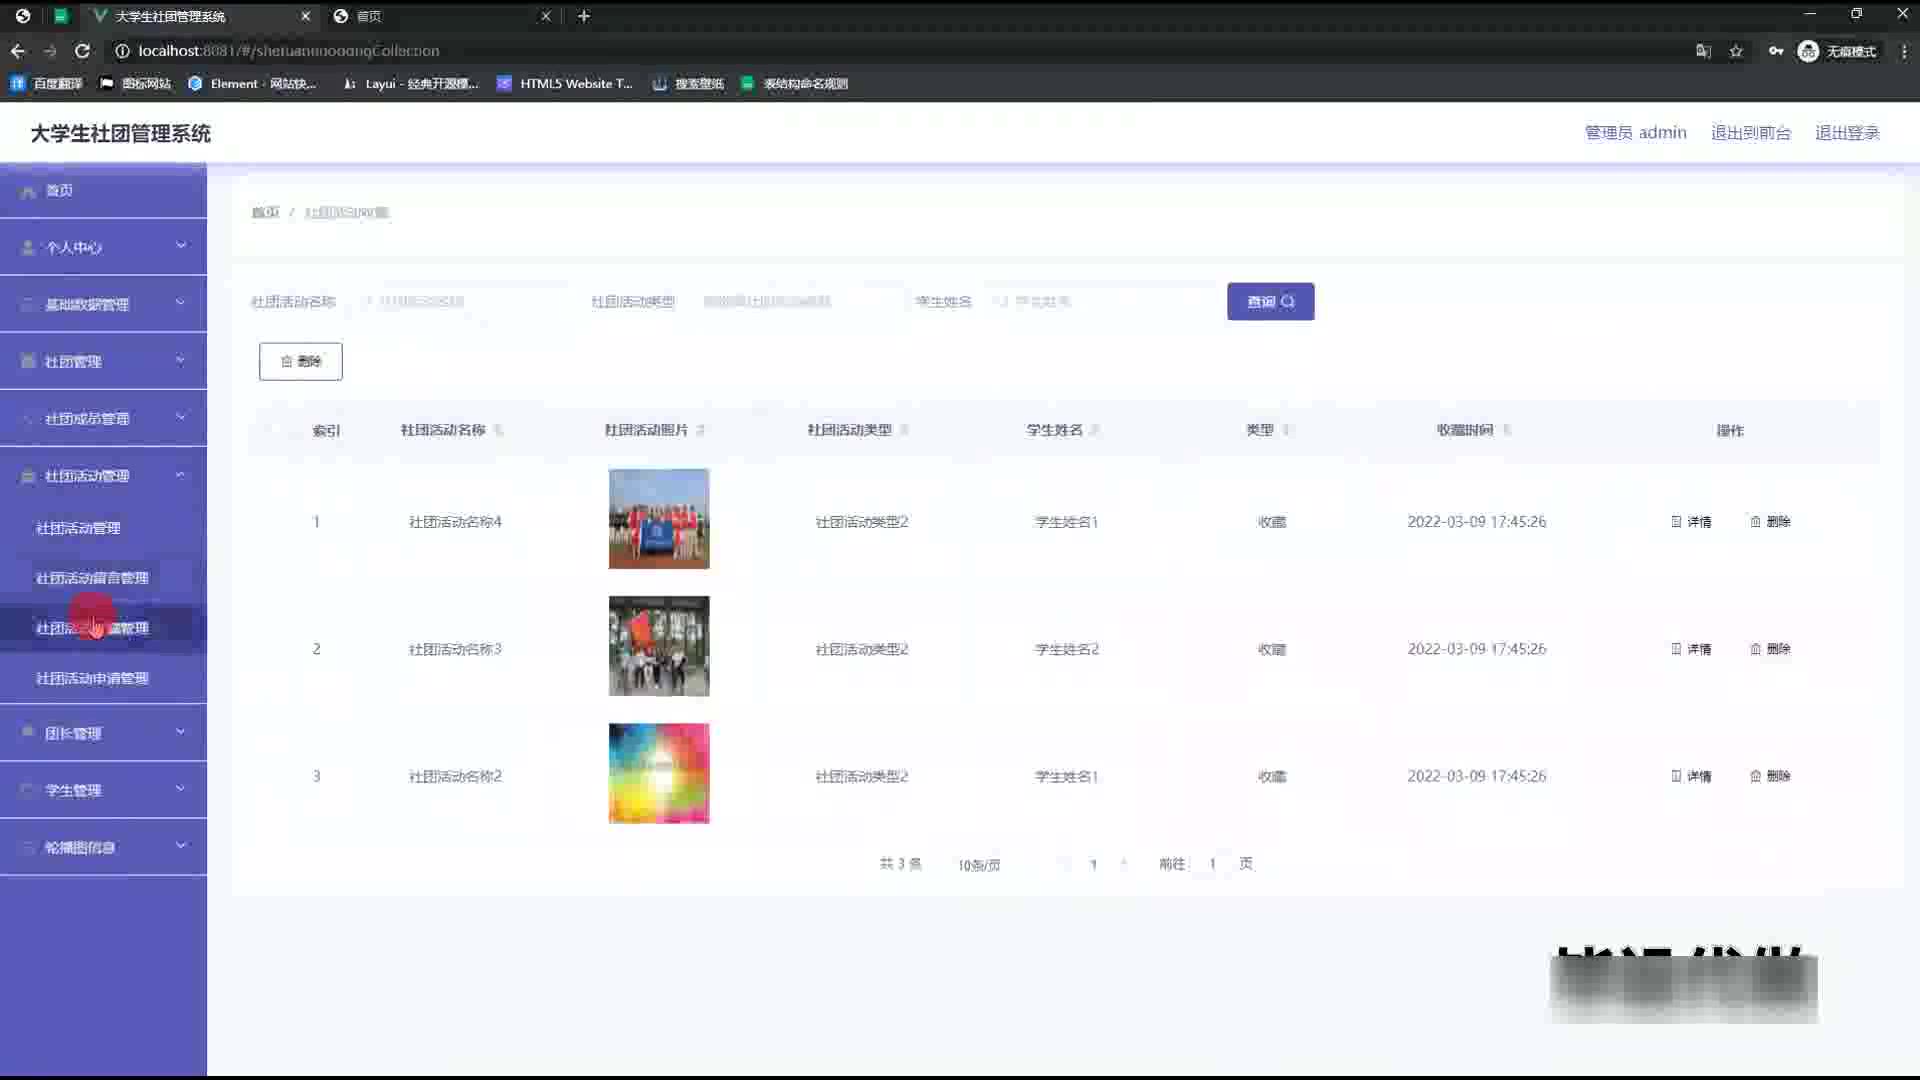This screenshot has width=1920, height=1080.
Task: Open the 搜索壁纸 bookmark
Action: [688, 84]
